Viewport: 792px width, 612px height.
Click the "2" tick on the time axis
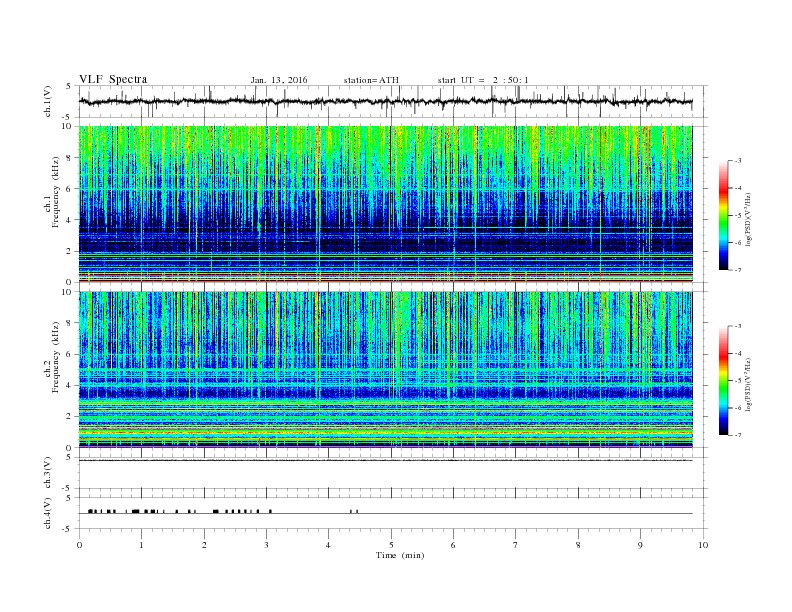coord(204,545)
